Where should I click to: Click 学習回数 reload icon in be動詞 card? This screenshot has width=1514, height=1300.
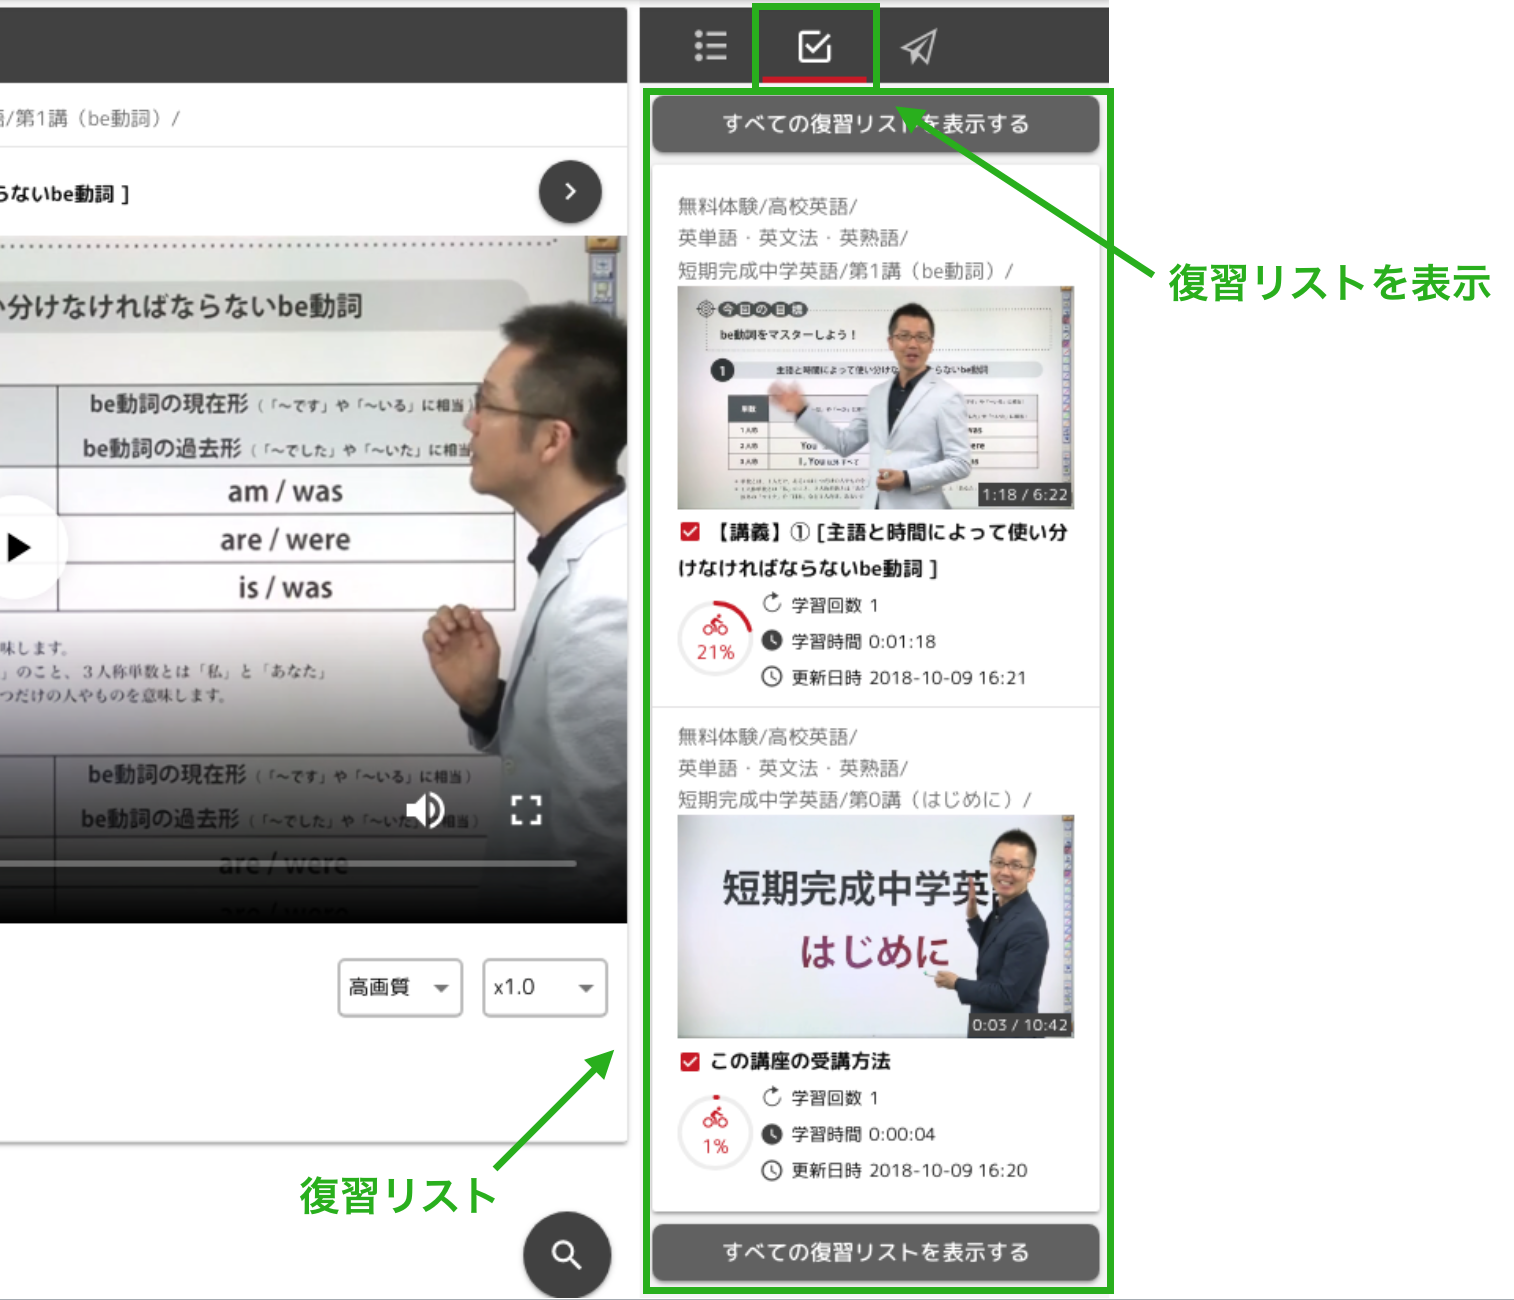772,603
